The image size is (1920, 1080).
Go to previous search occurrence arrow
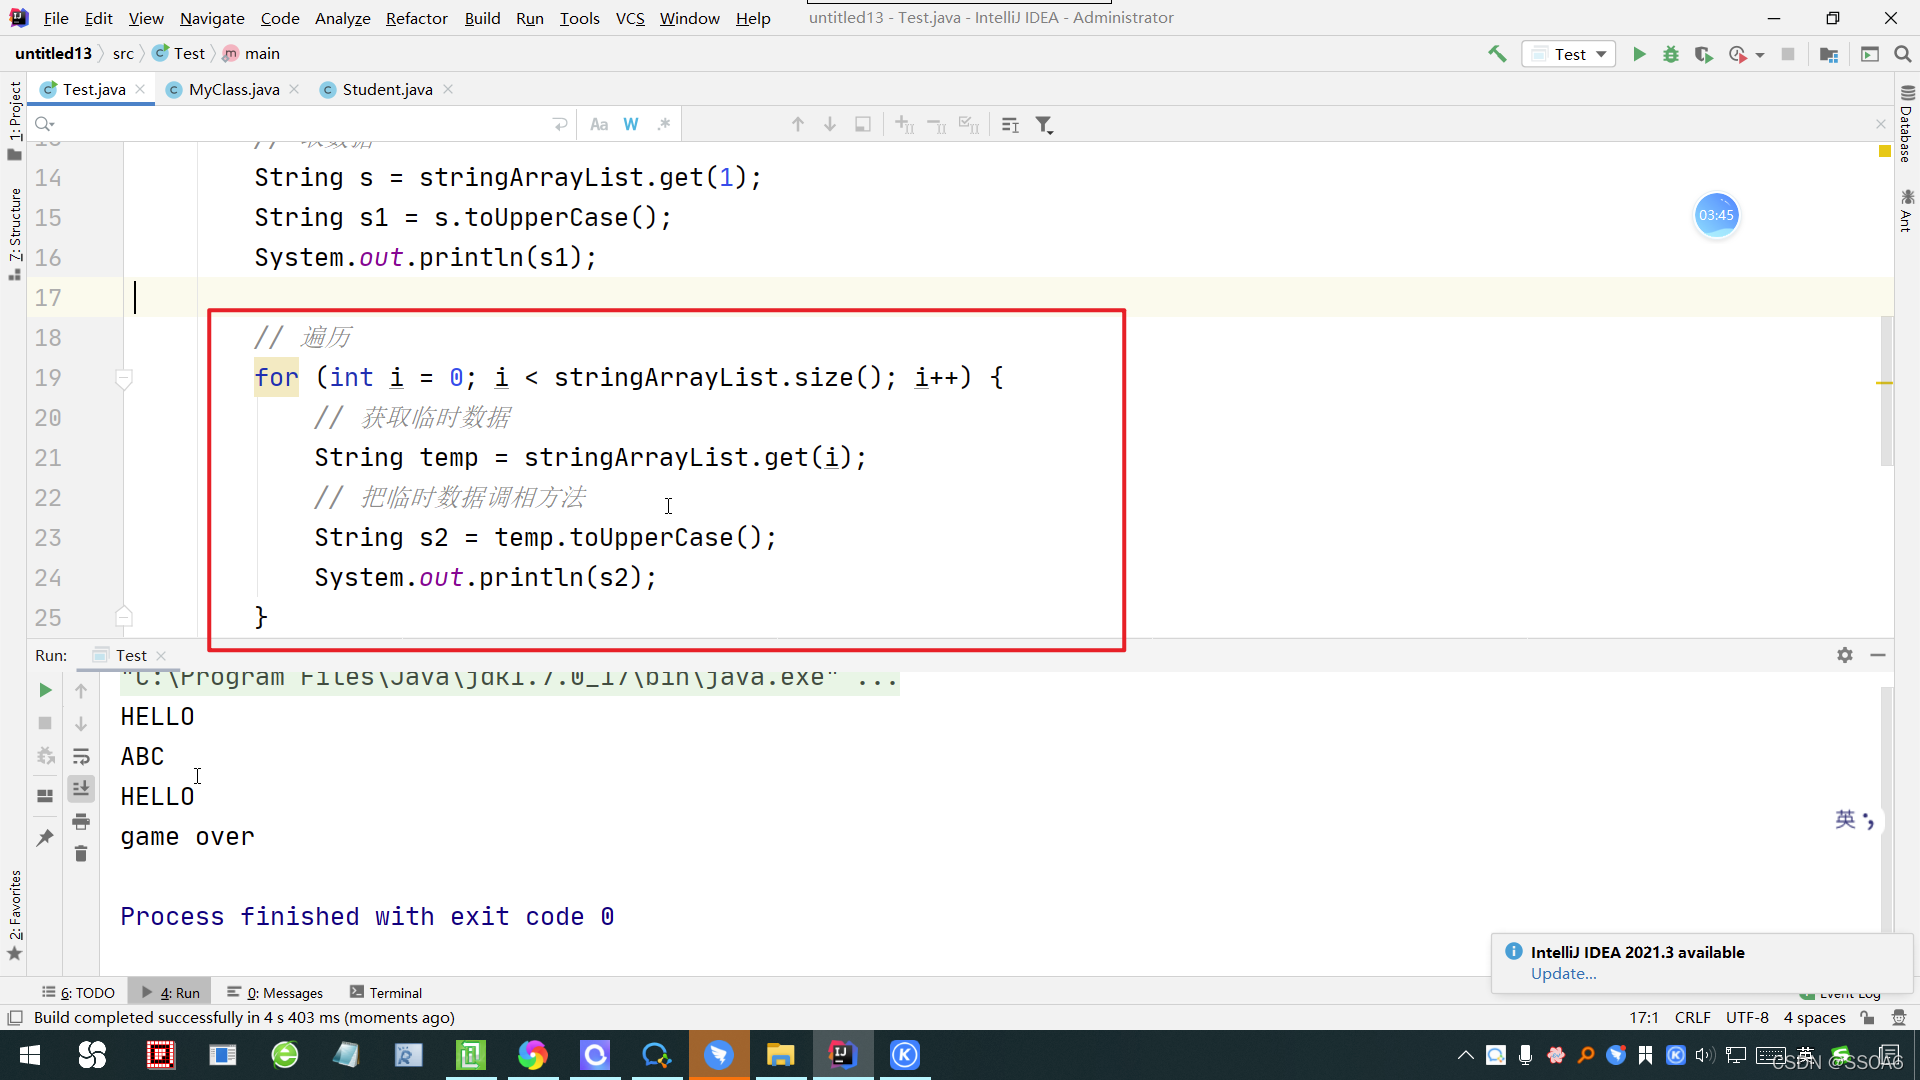click(x=798, y=125)
